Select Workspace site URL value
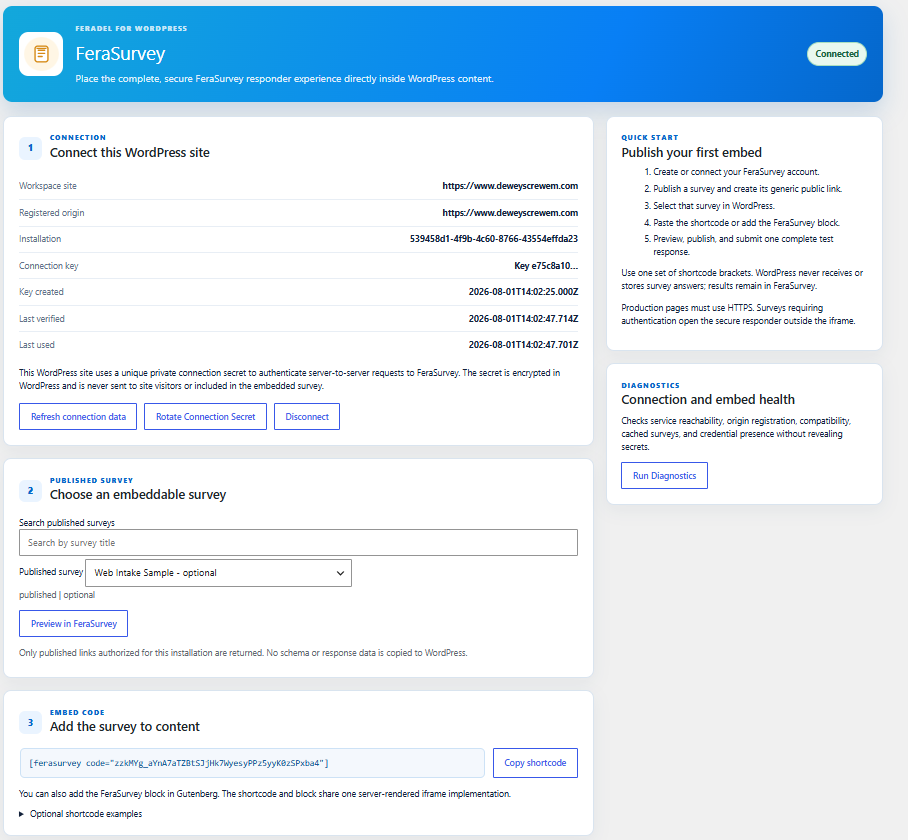 click(510, 186)
